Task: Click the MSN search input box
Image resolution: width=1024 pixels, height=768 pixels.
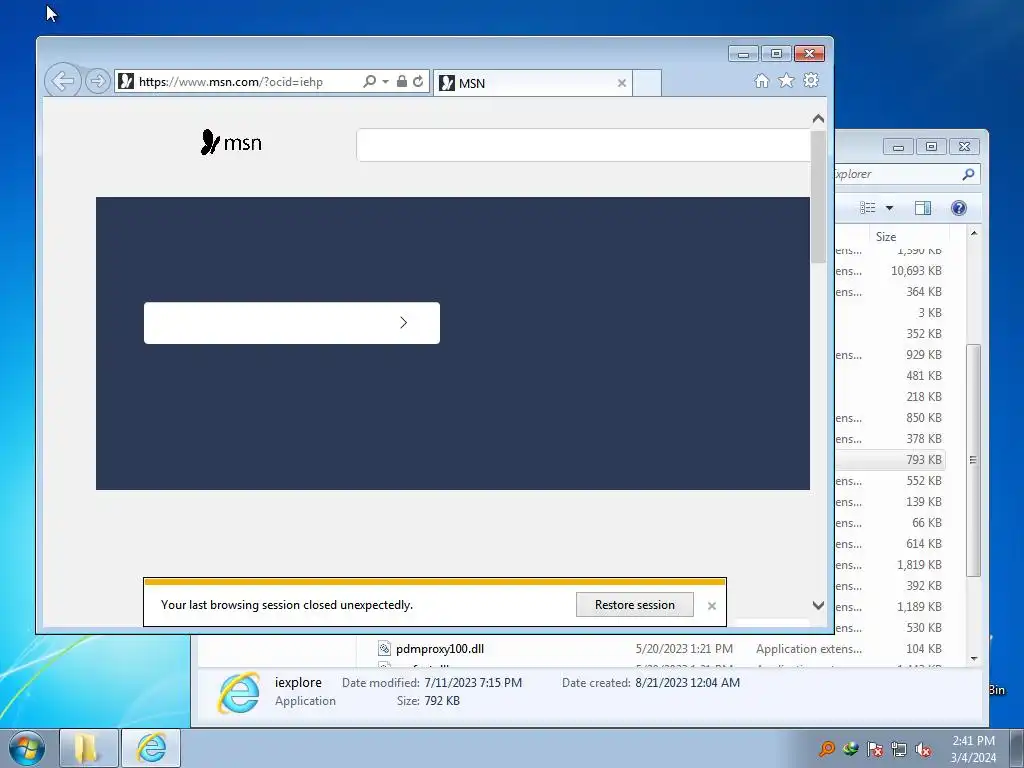Action: pos(583,145)
